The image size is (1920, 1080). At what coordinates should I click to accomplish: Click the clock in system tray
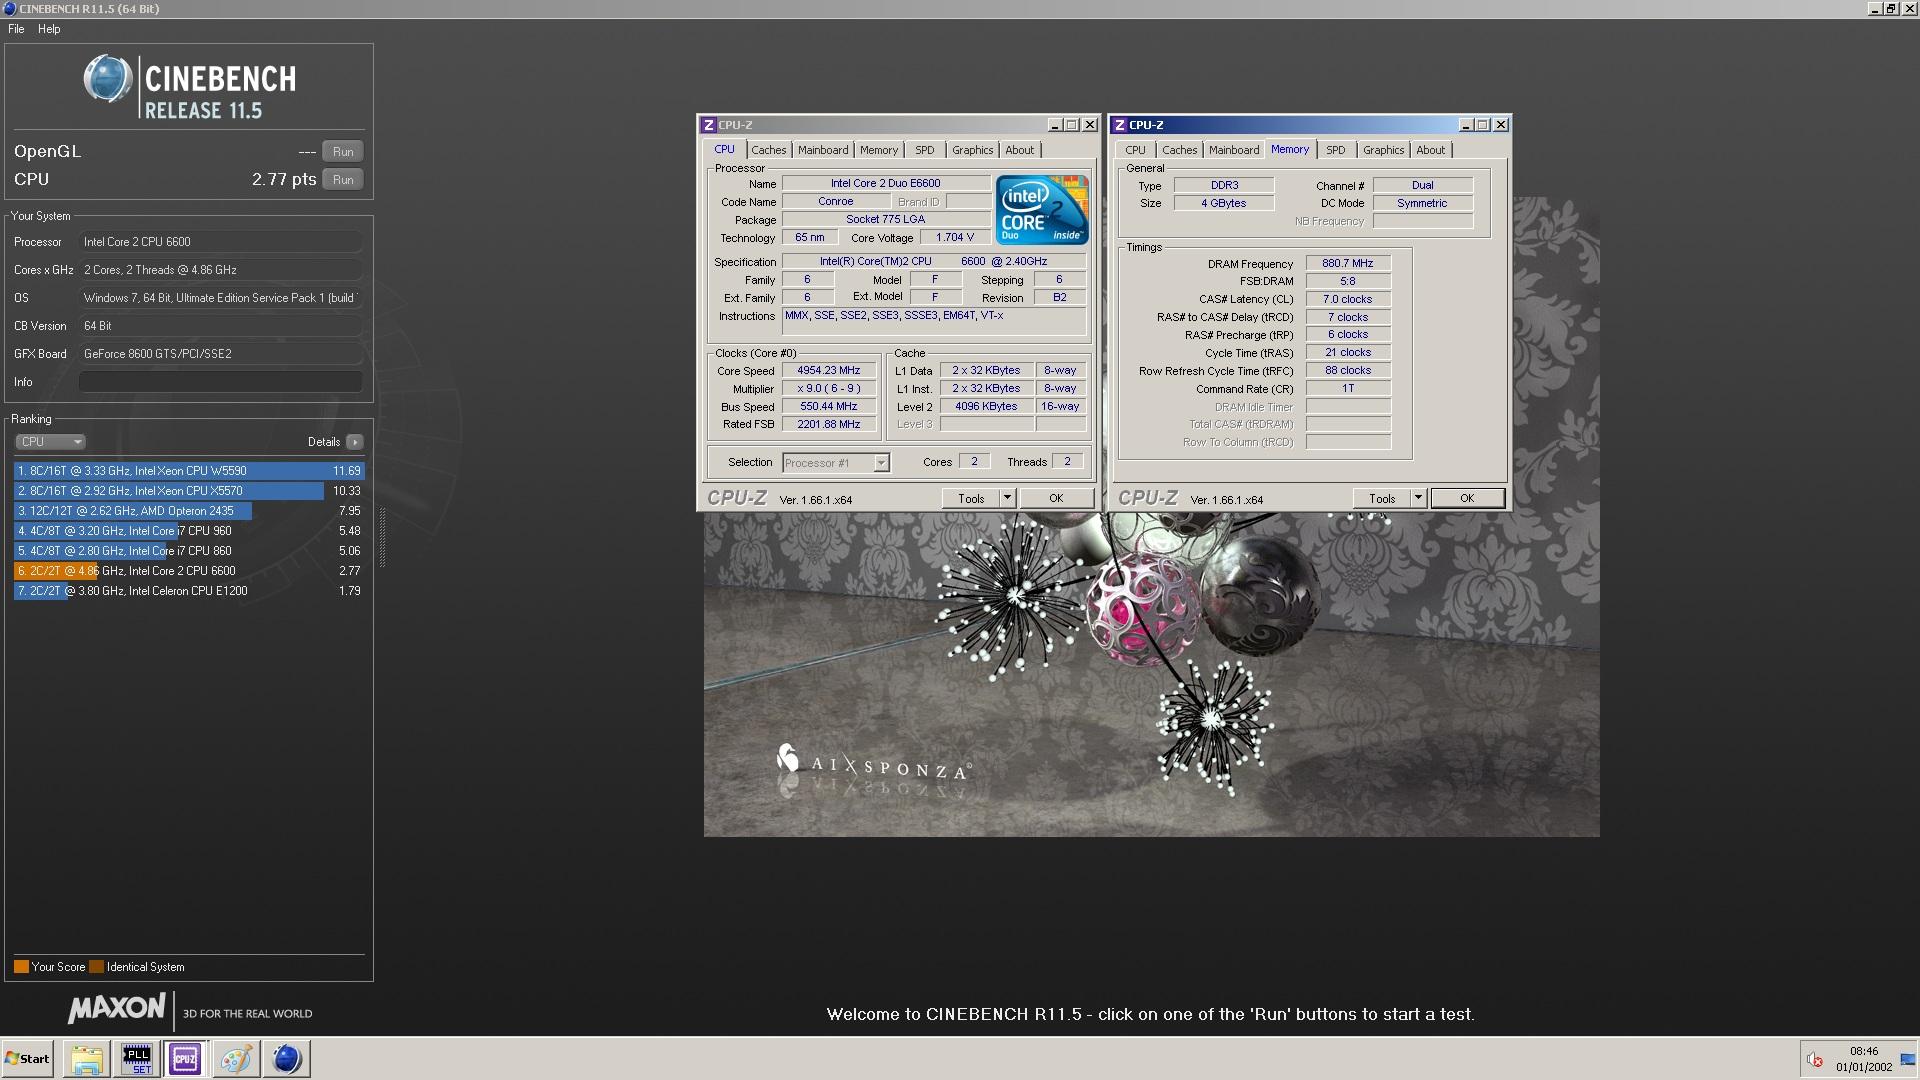click(x=1863, y=1059)
